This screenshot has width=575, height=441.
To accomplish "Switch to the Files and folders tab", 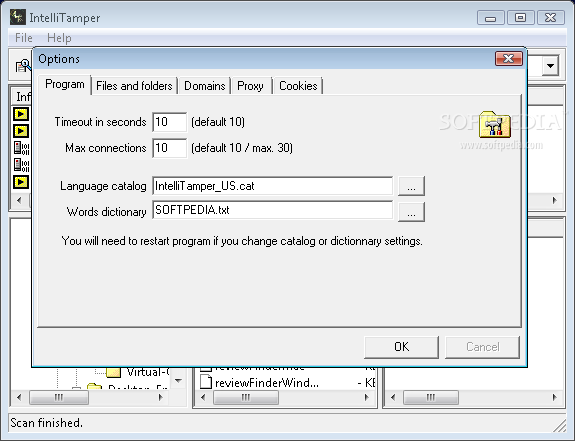I will pyautogui.click(x=134, y=86).
